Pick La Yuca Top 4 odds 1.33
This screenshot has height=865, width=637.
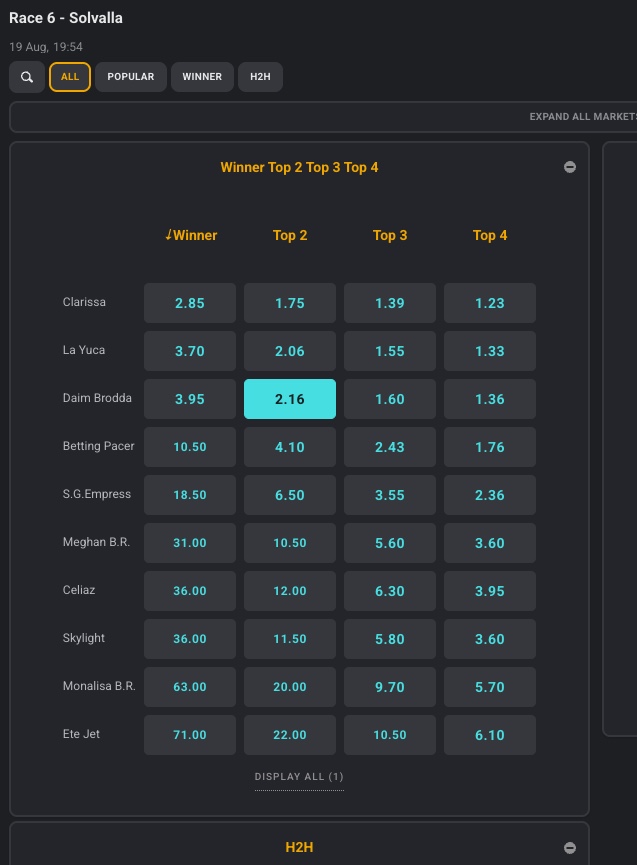pos(490,351)
